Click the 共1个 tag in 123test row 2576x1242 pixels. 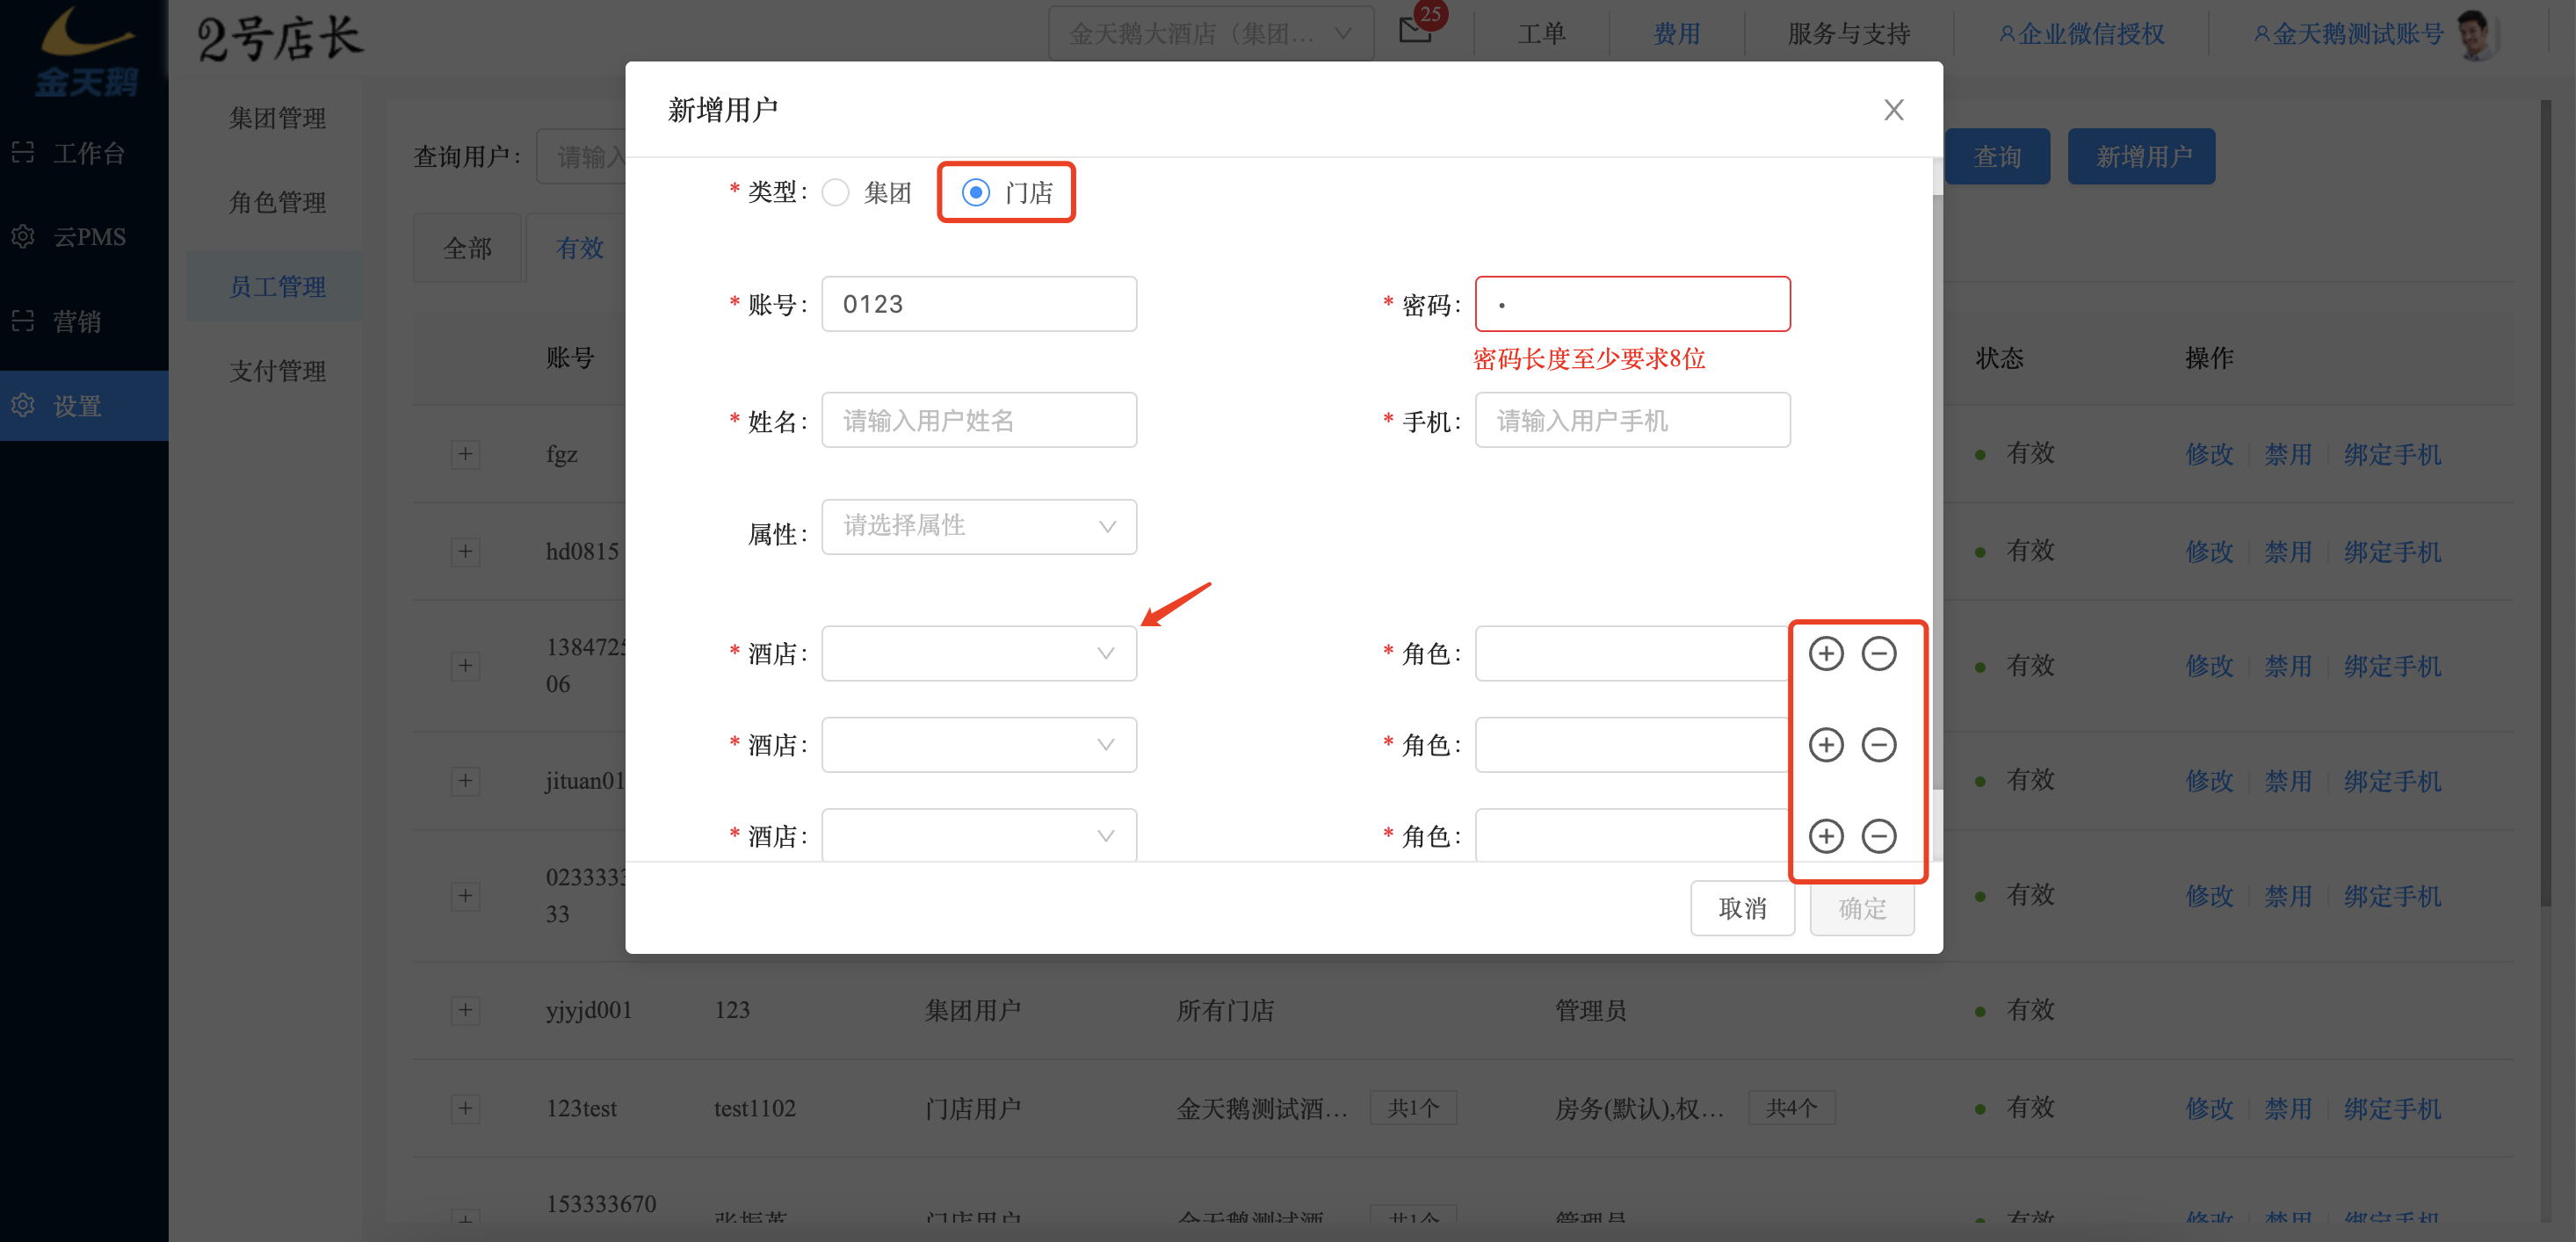pyautogui.click(x=1412, y=1108)
